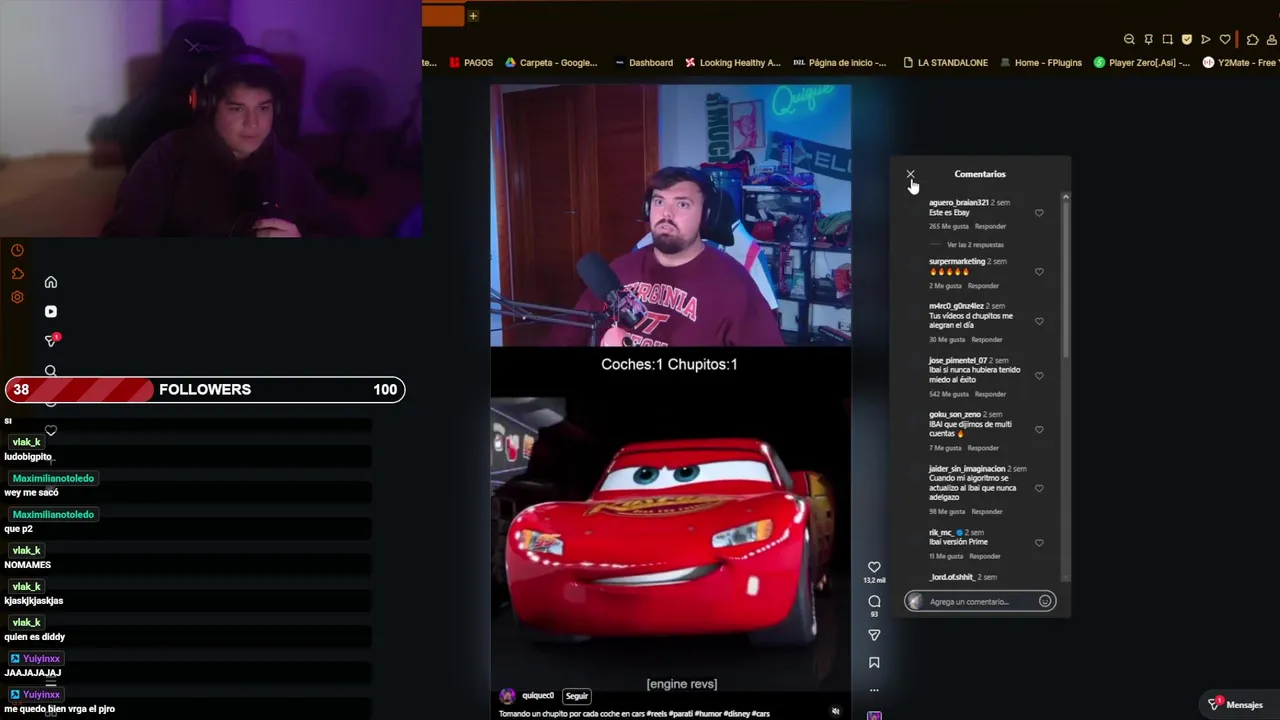Open a new browser tab

(473, 15)
